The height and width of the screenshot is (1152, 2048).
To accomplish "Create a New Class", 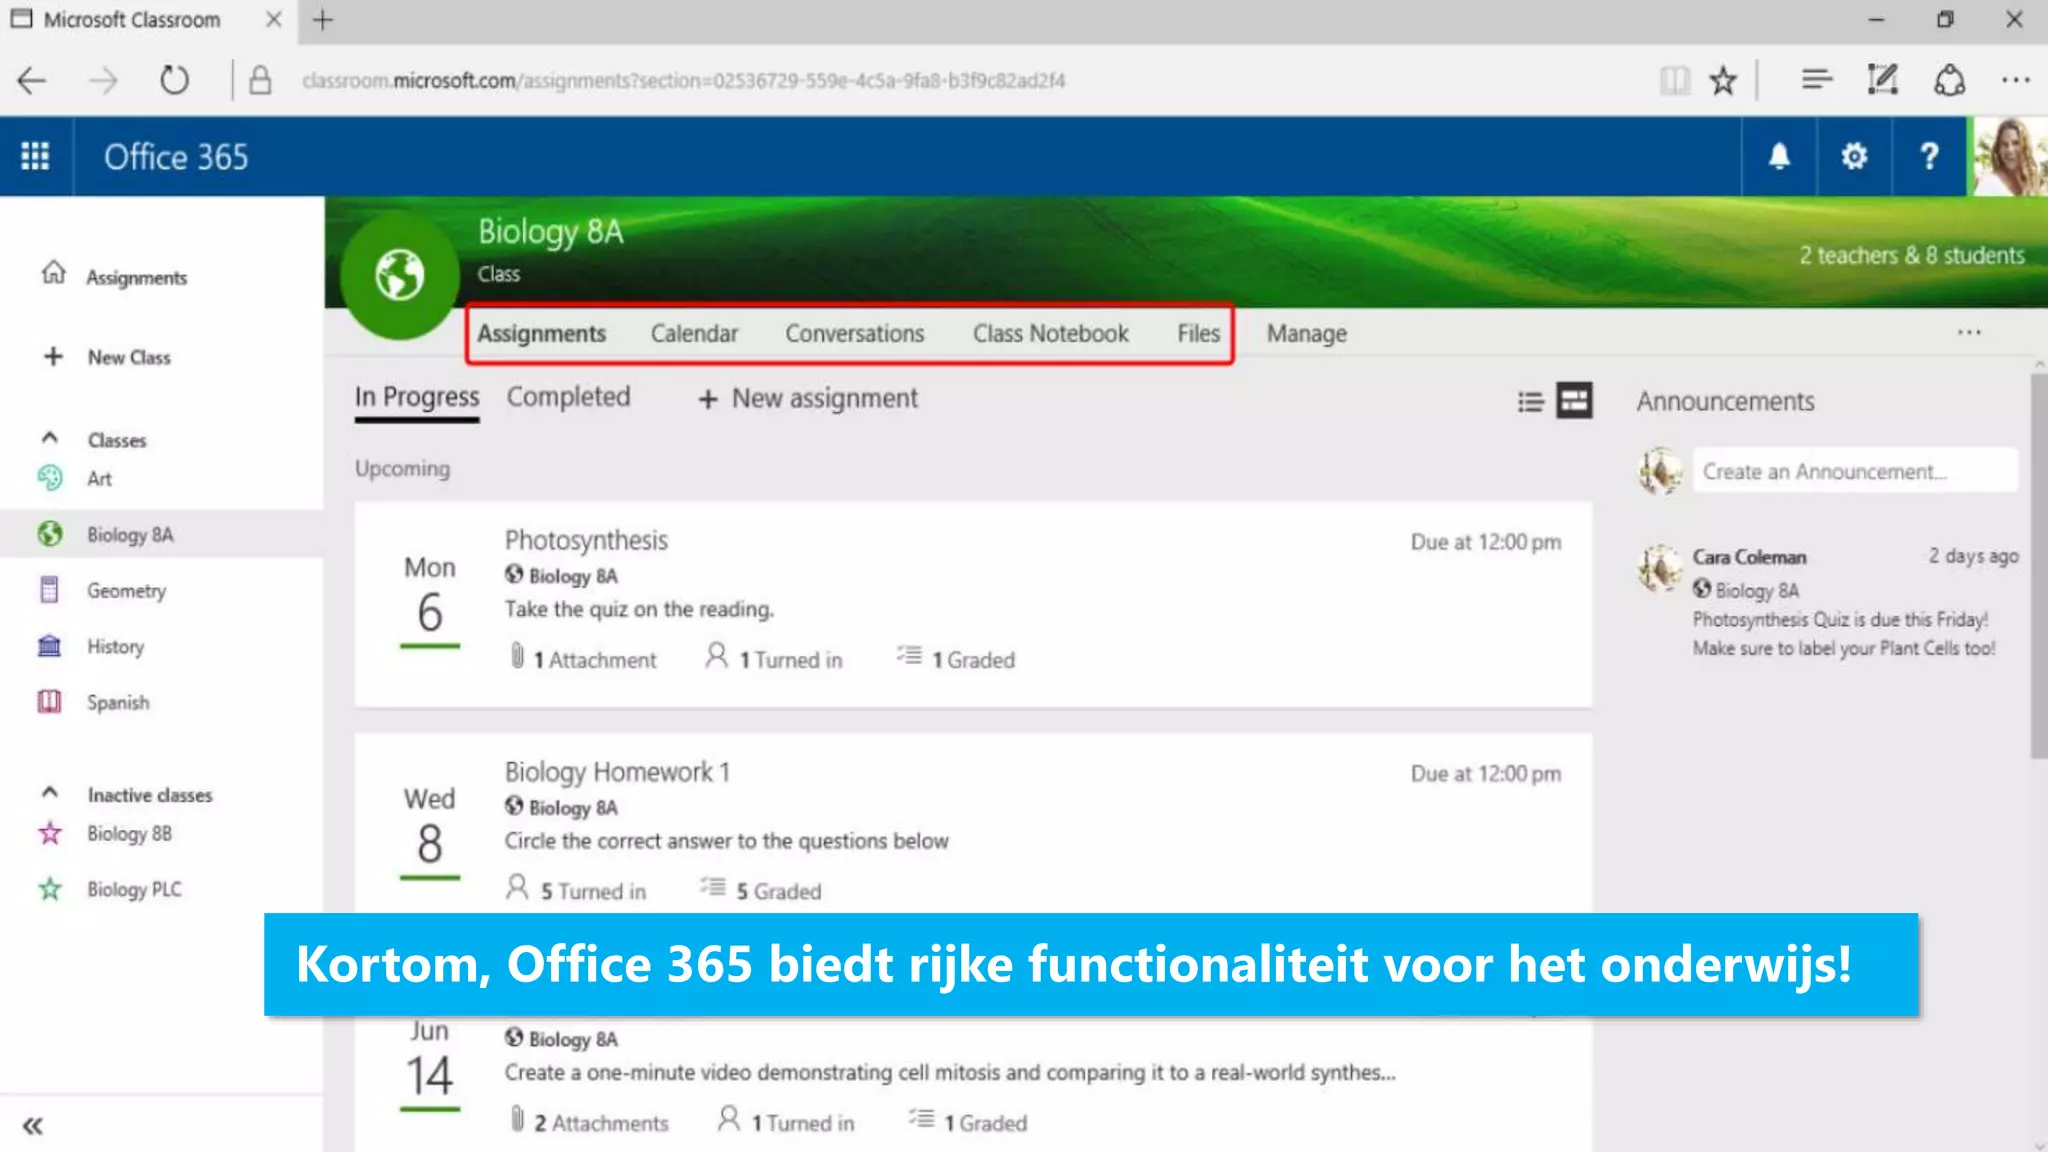I will [129, 357].
